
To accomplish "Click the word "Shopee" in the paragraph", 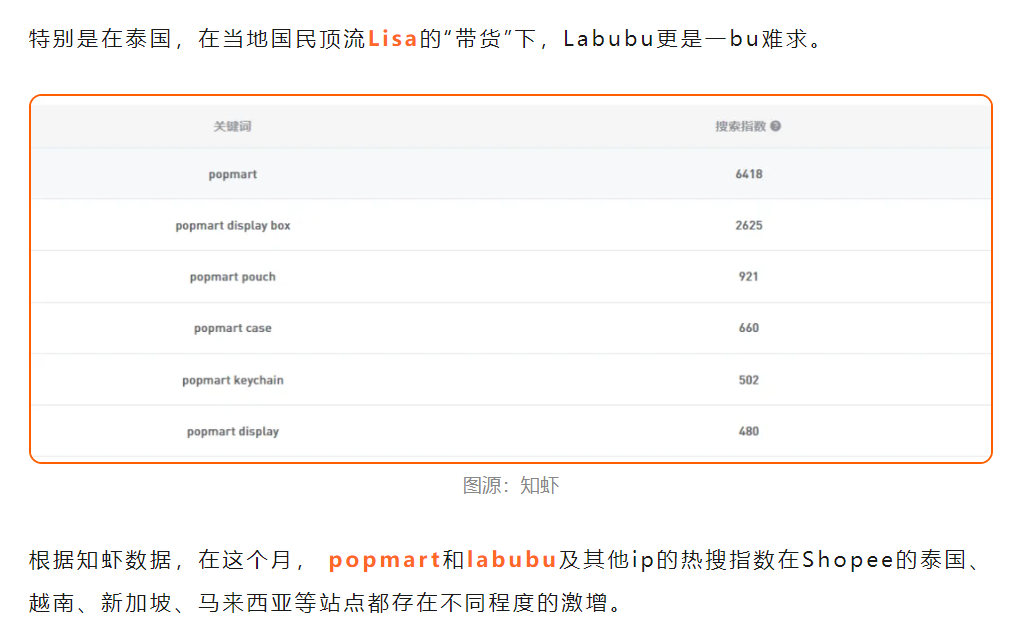I will pos(847,560).
